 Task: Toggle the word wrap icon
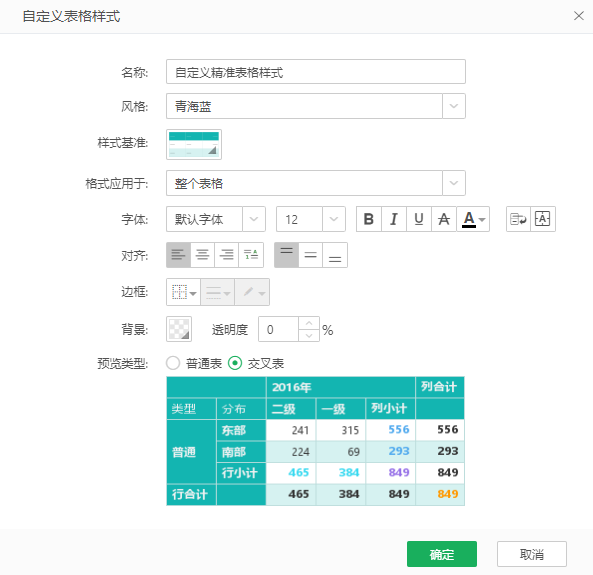(x=518, y=219)
